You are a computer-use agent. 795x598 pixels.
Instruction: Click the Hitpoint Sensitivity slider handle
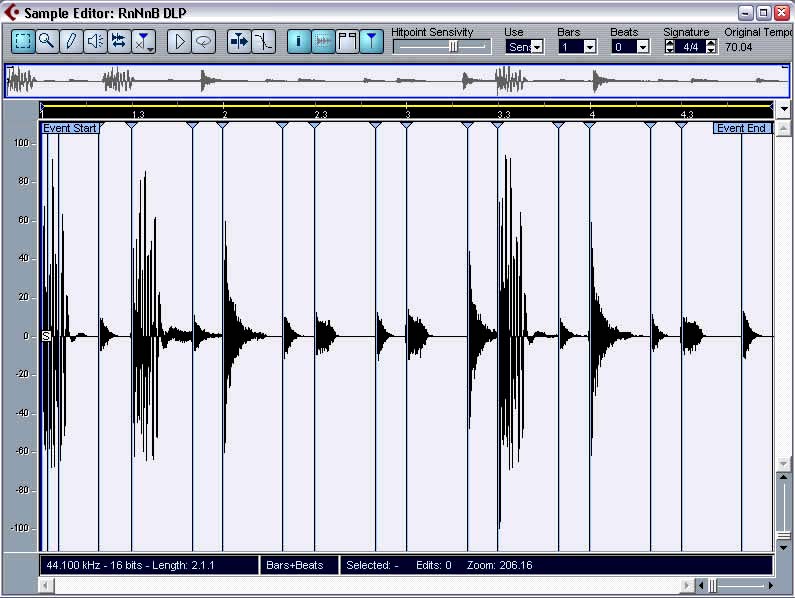click(453, 46)
